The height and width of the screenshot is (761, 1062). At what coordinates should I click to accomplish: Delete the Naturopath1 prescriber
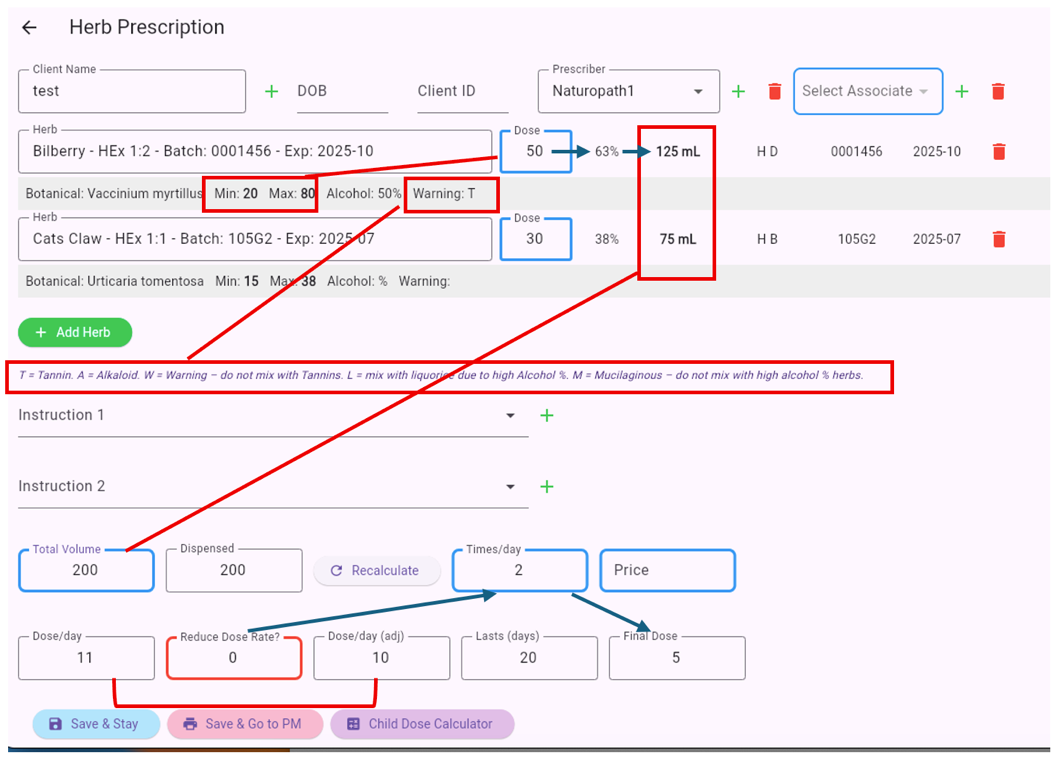click(775, 91)
